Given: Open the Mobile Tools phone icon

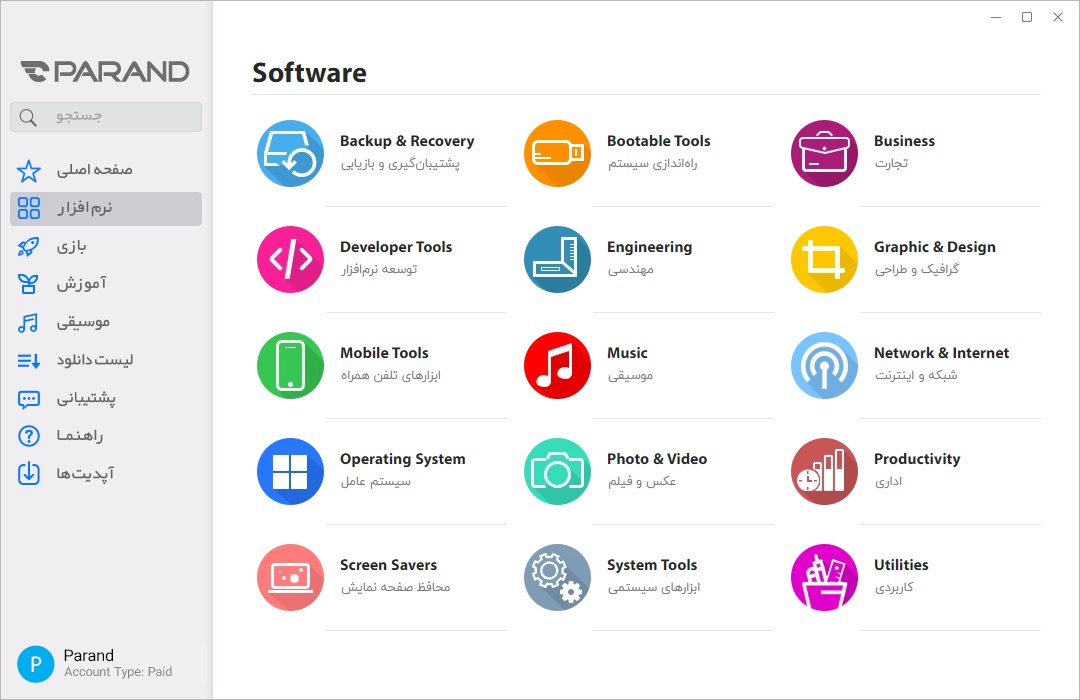Looking at the screenshot, I should (290, 366).
